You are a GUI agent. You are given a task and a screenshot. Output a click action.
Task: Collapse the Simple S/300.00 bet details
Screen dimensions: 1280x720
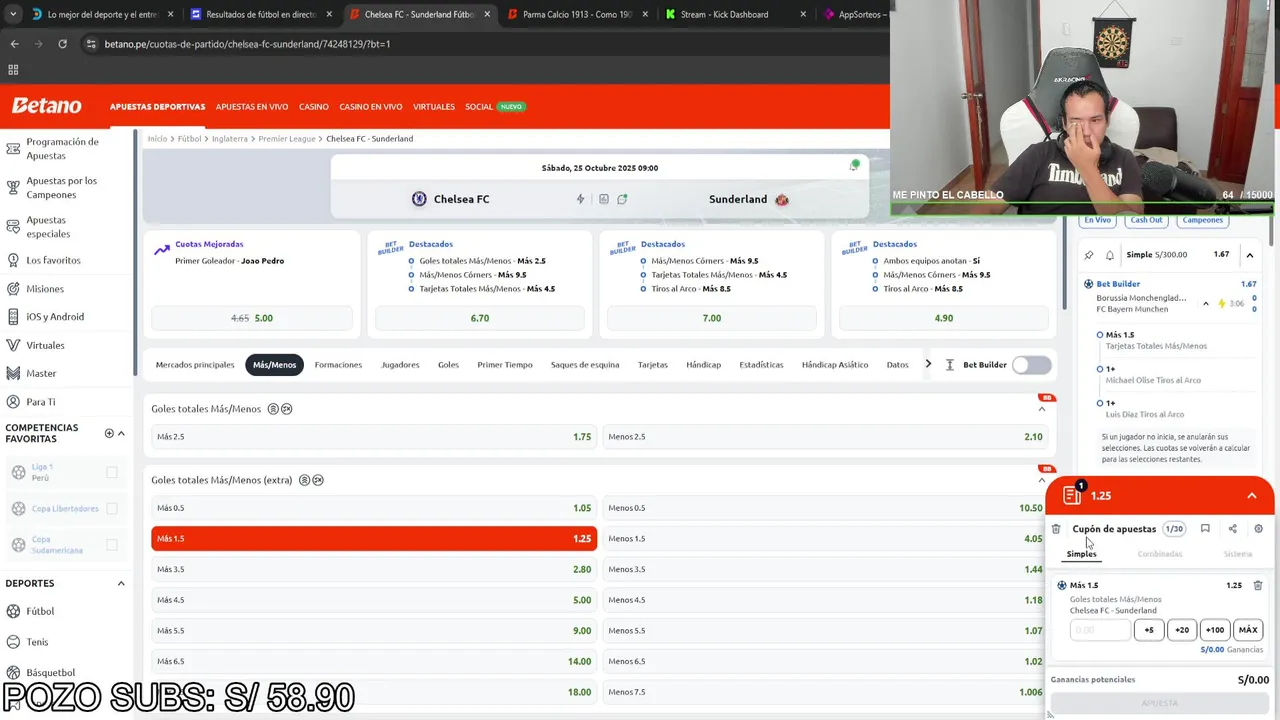(1249, 255)
